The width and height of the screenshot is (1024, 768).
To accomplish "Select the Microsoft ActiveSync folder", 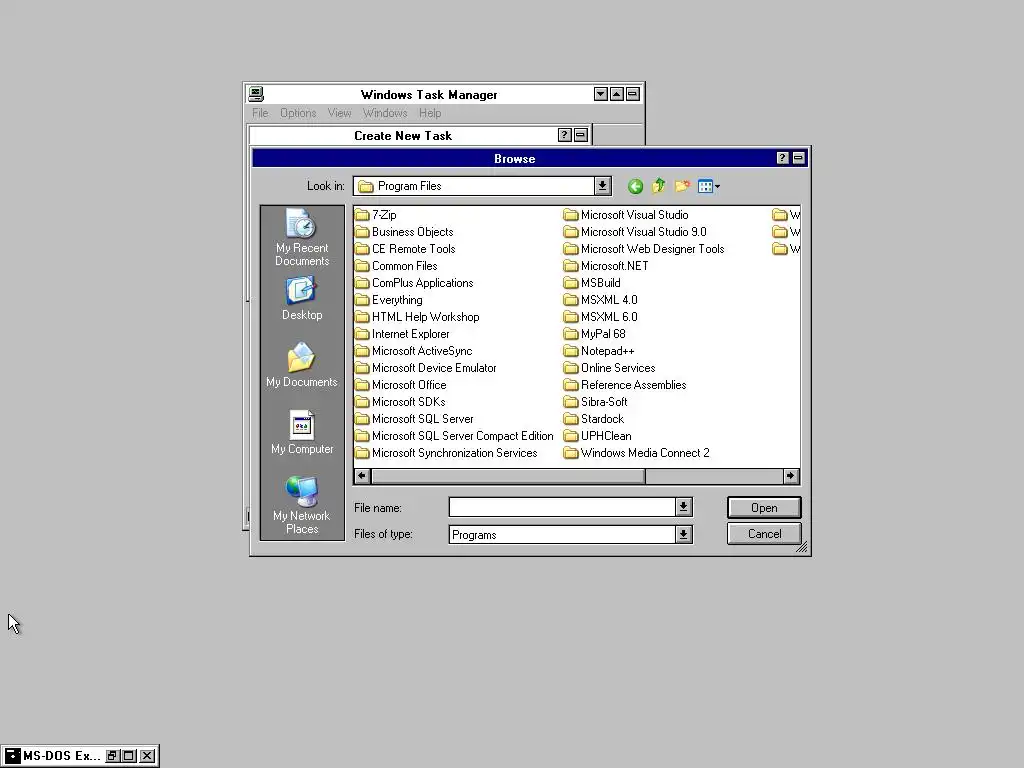I will click(414, 351).
